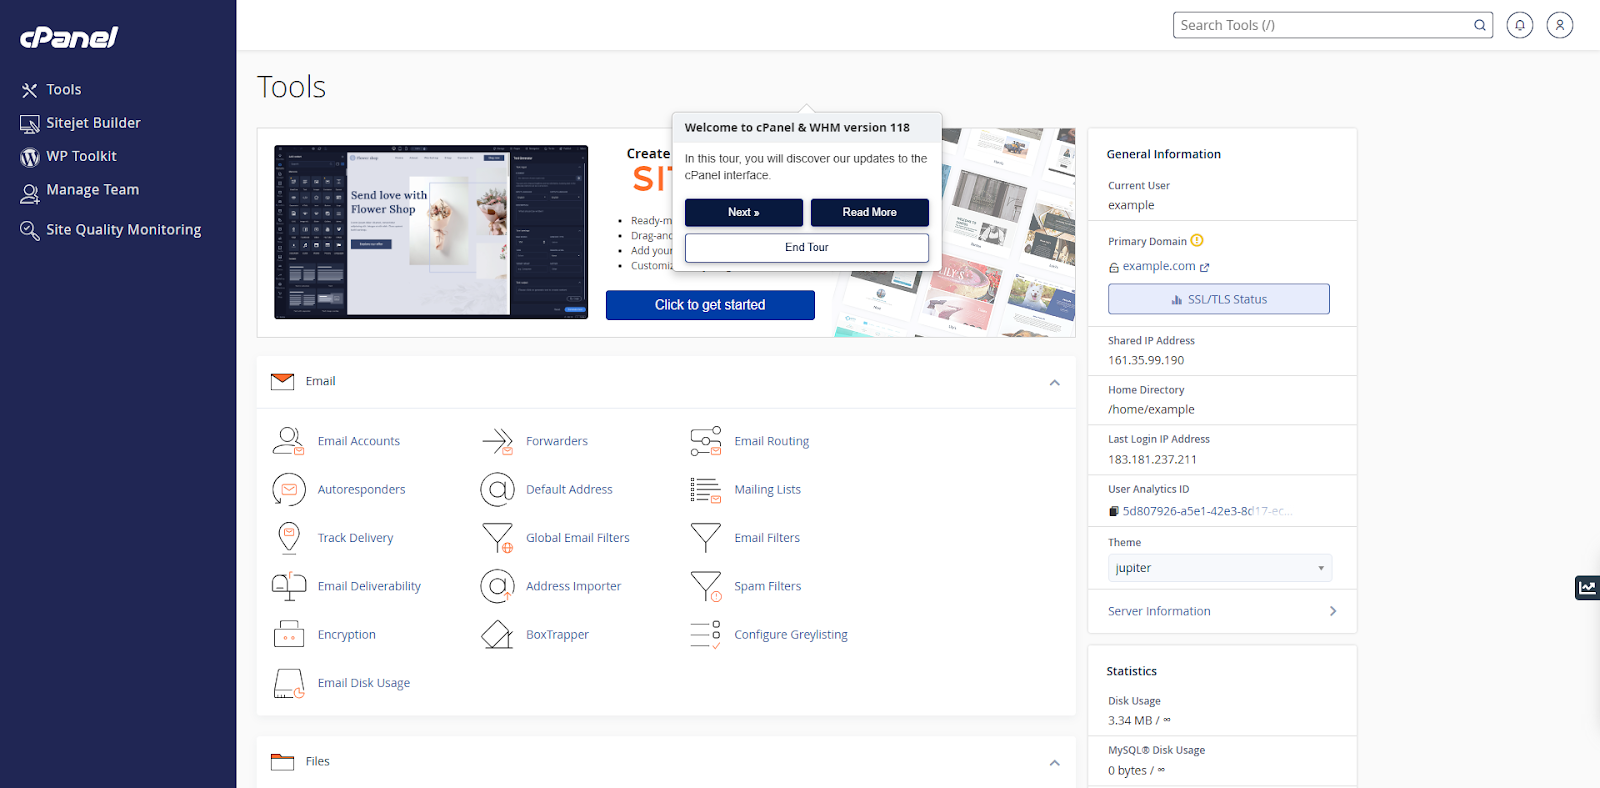Click the Shared IP Address value 161.35.99.190
The width and height of the screenshot is (1600, 788).
click(1146, 360)
